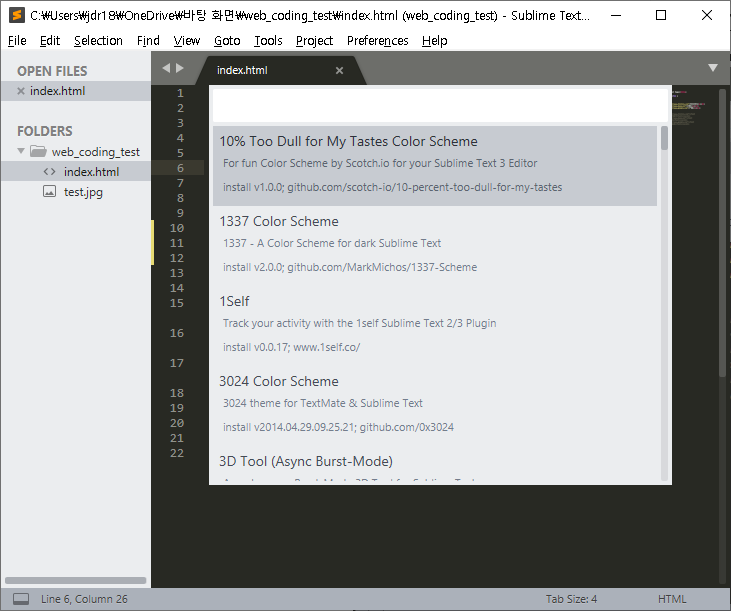
Task: Select the 1Self package entry
Action: pos(435,326)
